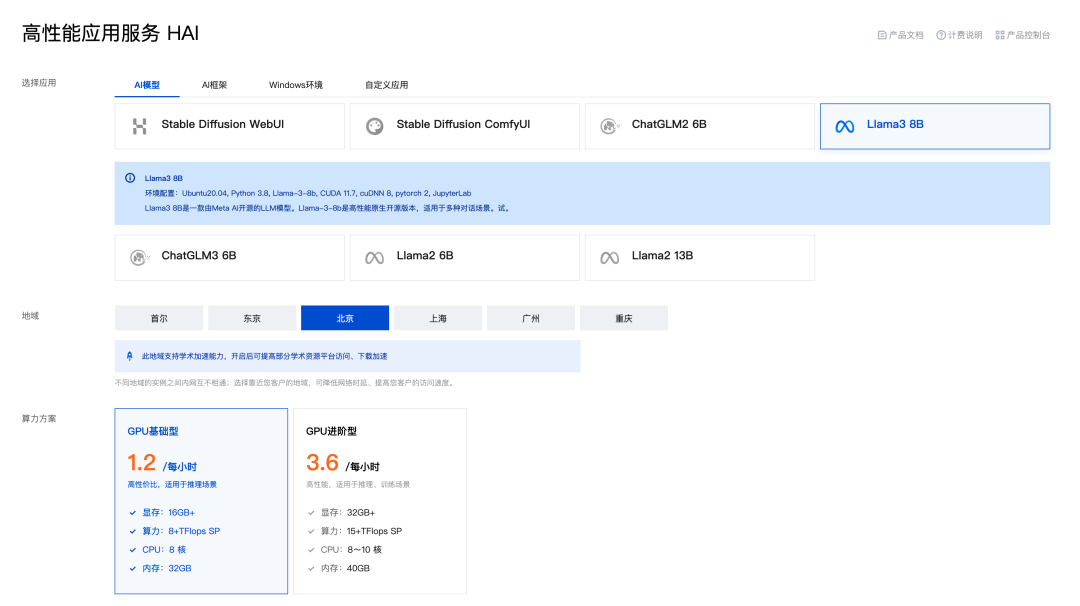
Task: Open 产品文档 product documentation
Action: 900,35
